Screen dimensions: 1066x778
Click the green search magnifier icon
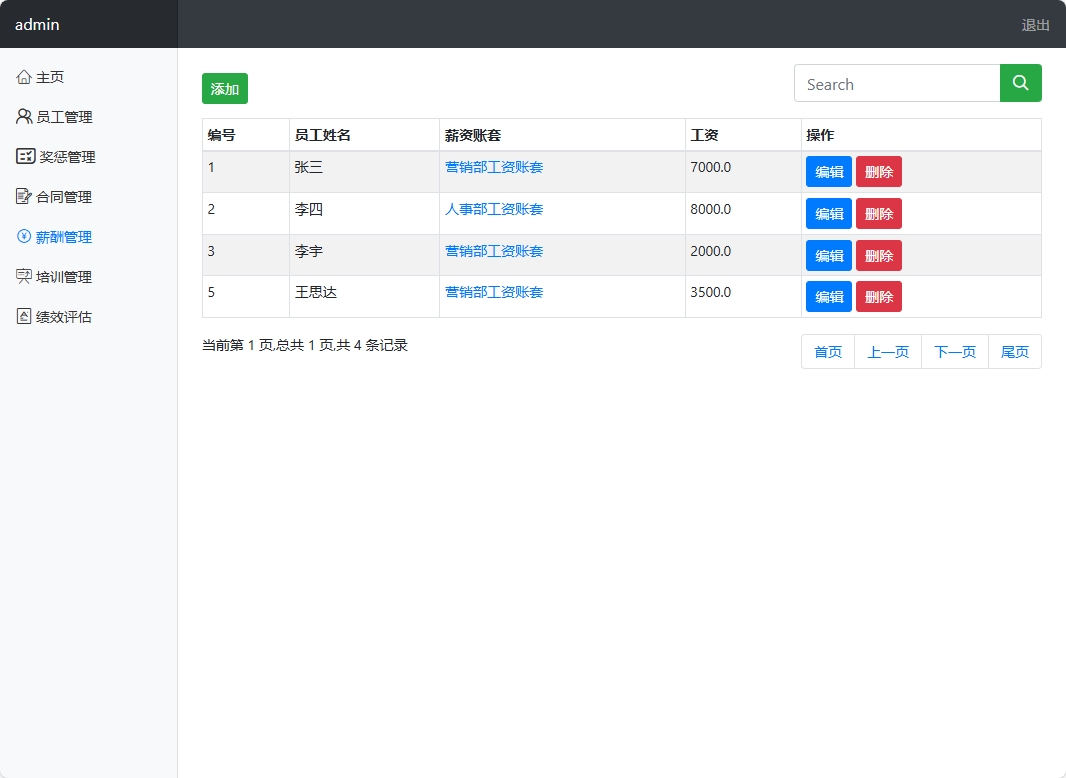(x=1020, y=83)
